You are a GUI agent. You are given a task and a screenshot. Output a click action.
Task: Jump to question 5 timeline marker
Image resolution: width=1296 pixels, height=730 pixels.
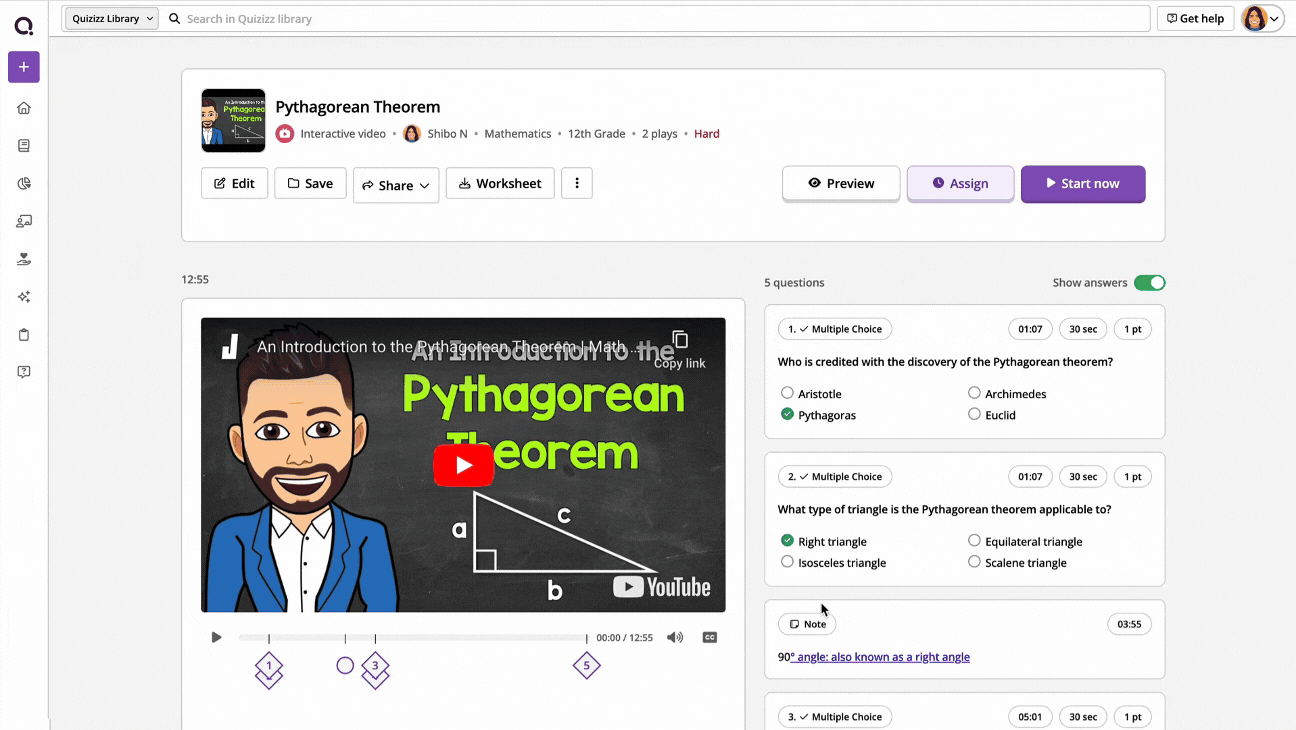tap(587, 666)
